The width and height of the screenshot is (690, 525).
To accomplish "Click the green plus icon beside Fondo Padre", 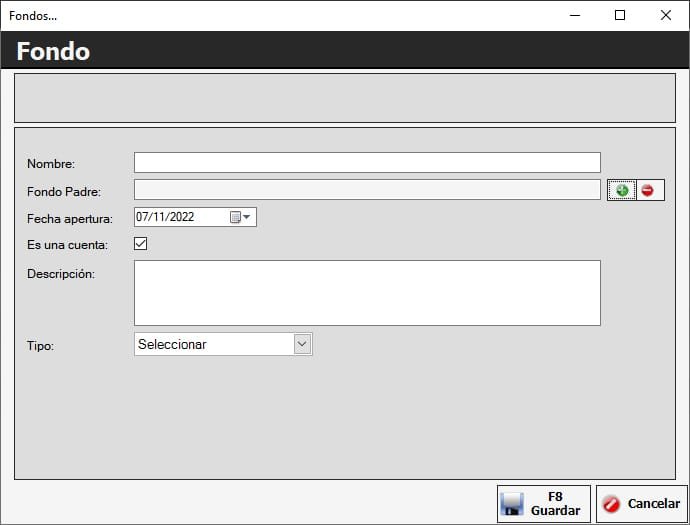I will (x=621, y=190).
